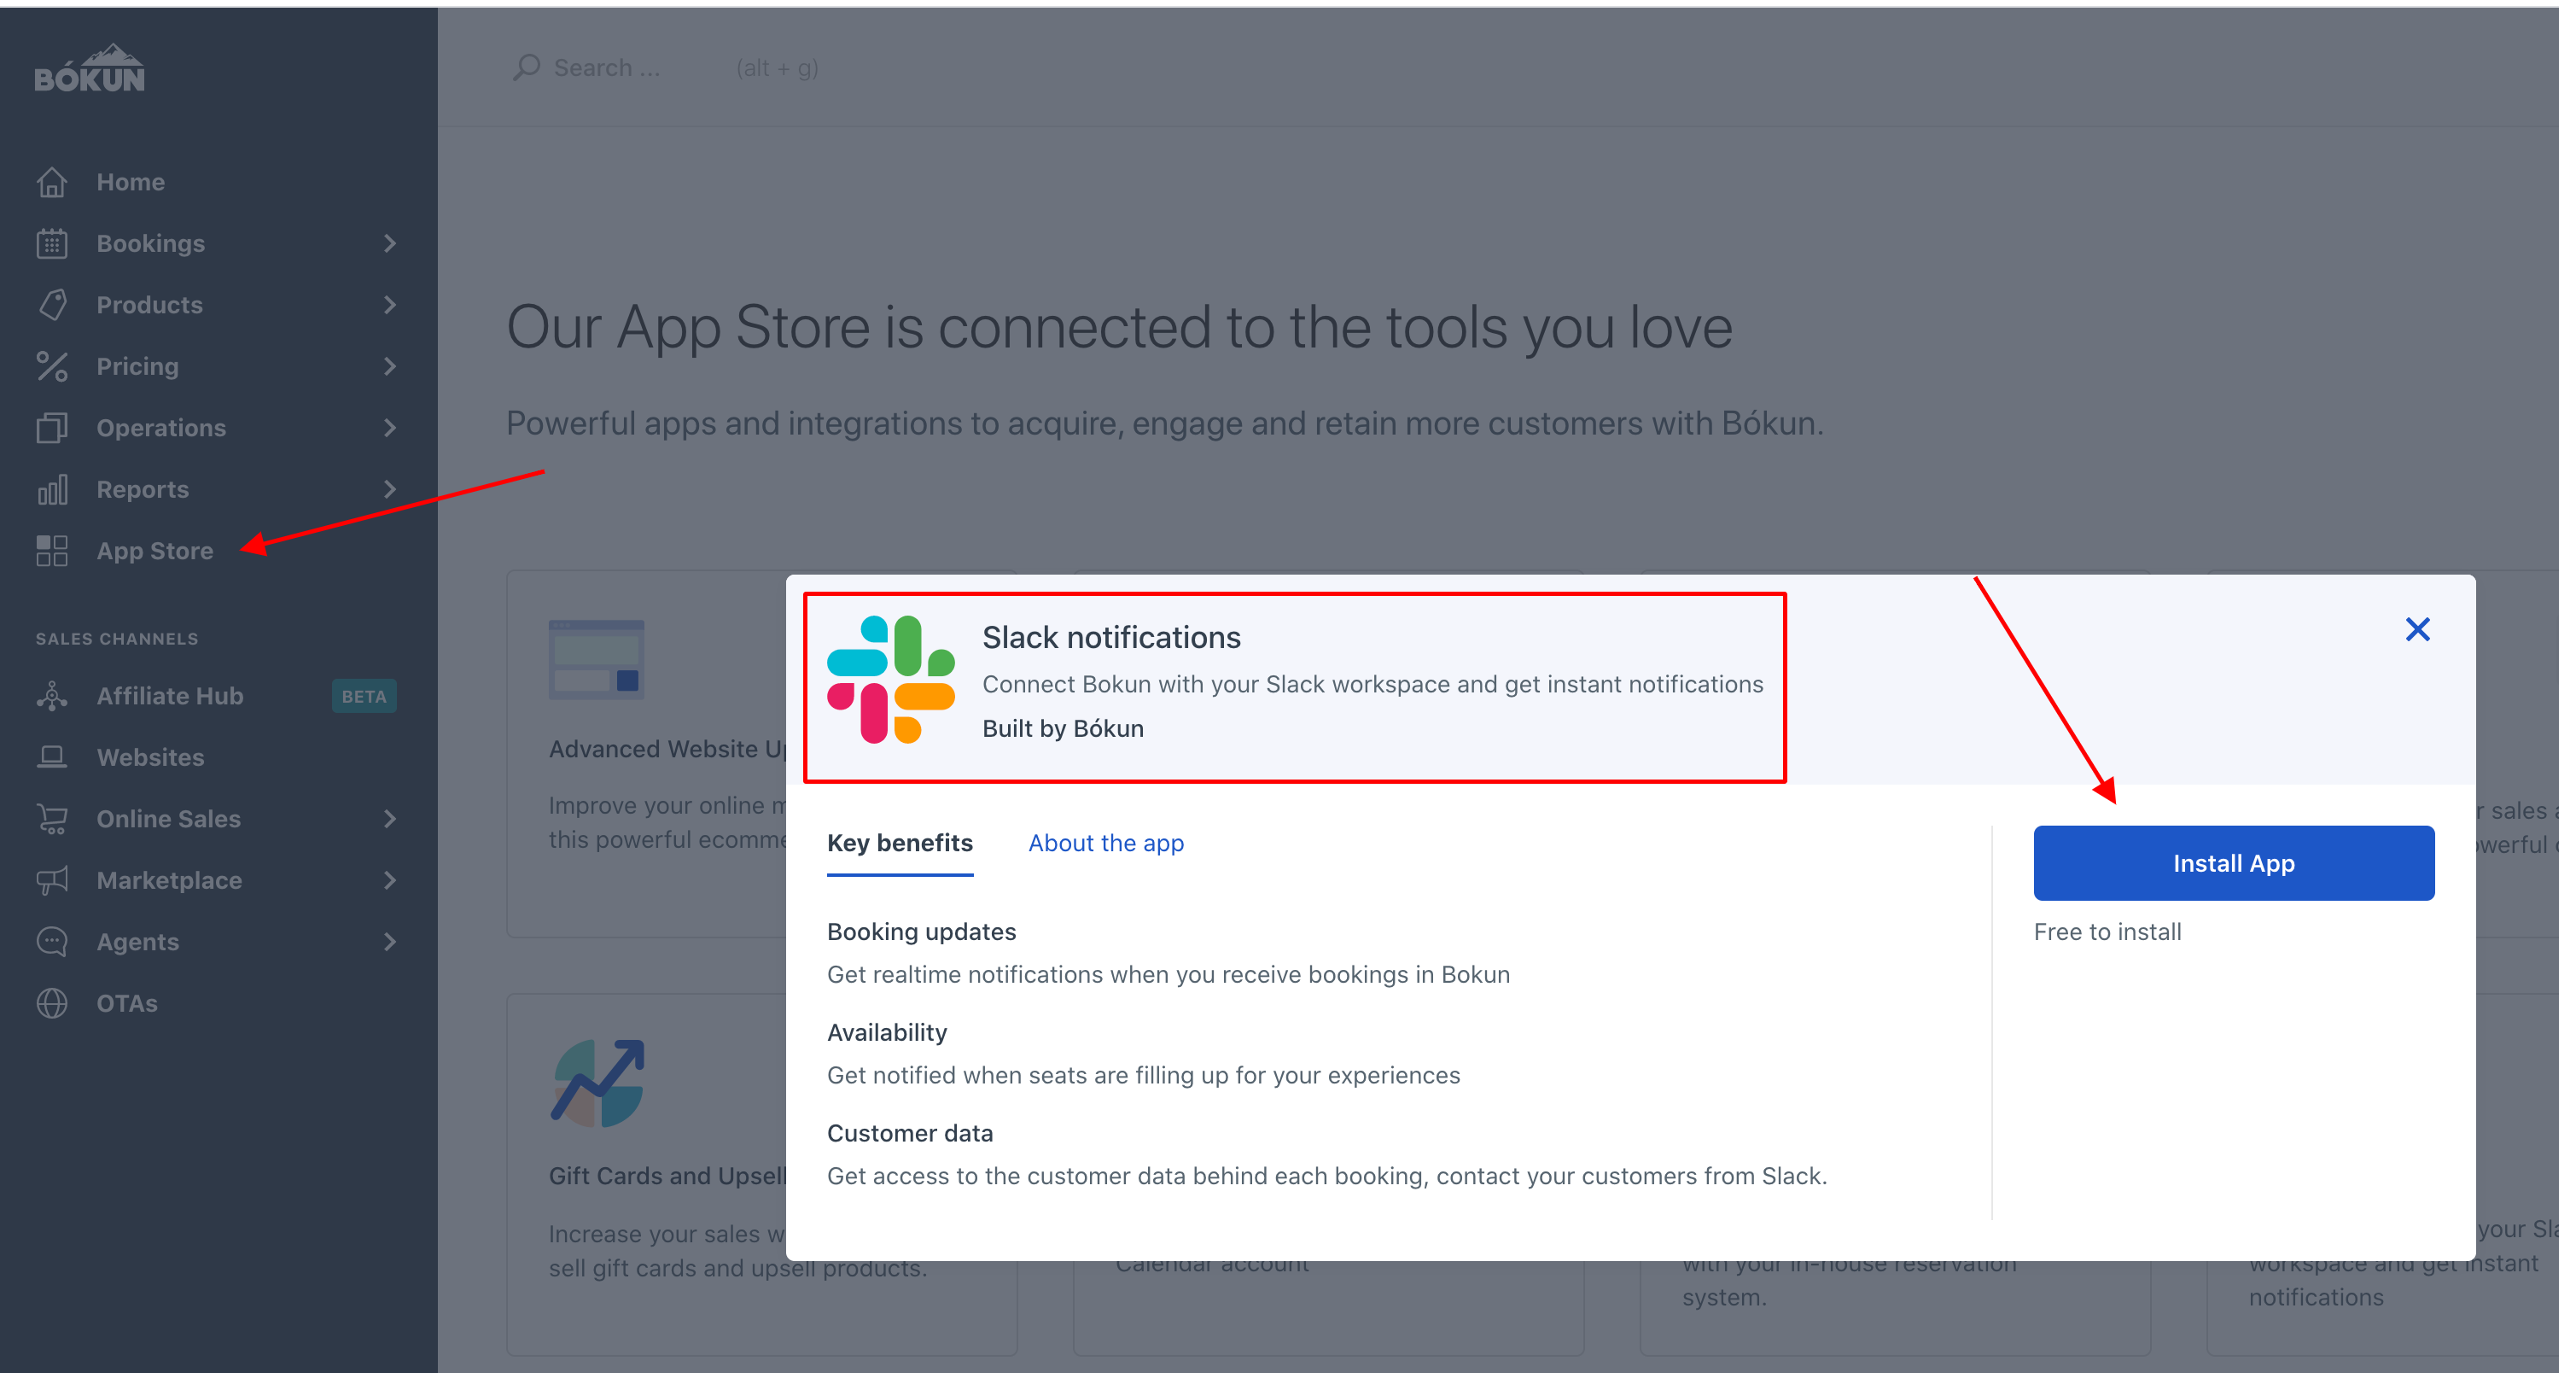Screen dimensions: 2576x1390
Task: Expand the Pricing menu chevron
Action: pyautogui.click(x=392, y=369)
